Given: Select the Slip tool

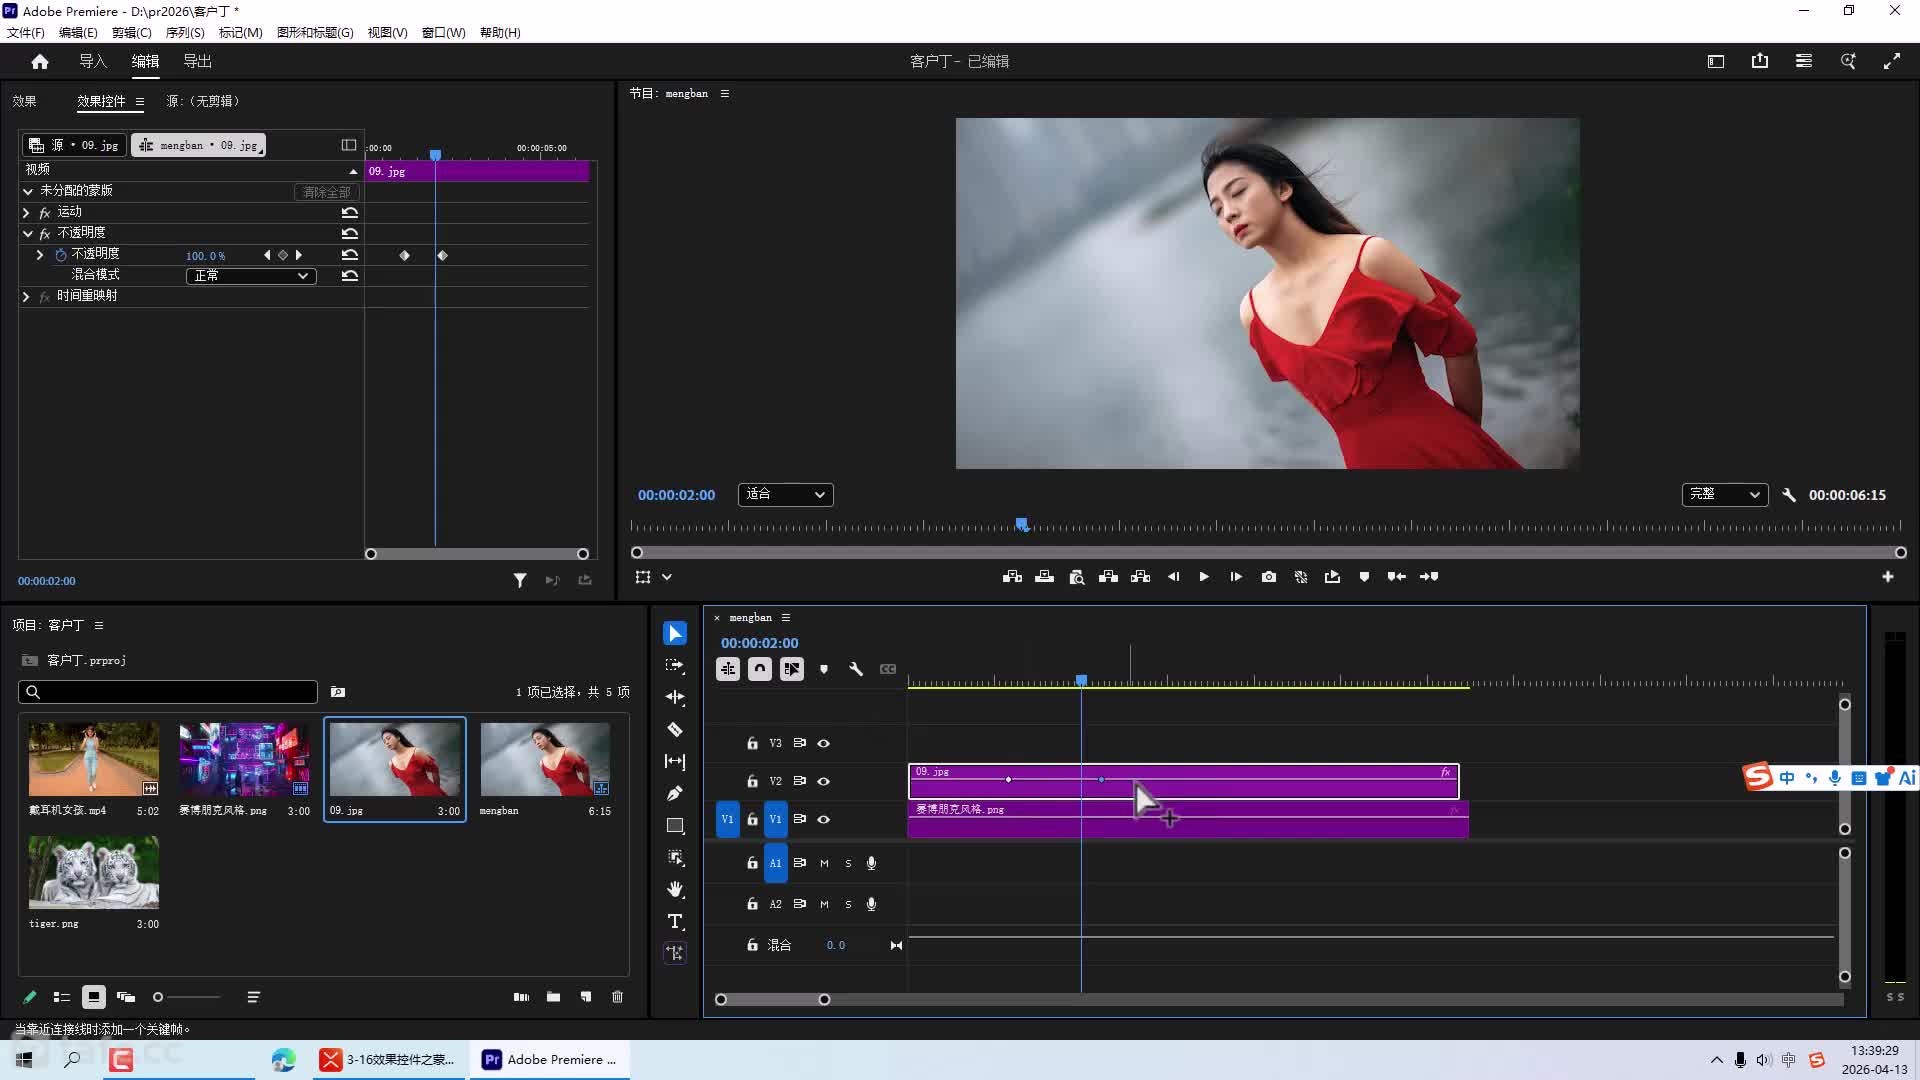Looking at the screenshot, I should pos(675,762).
